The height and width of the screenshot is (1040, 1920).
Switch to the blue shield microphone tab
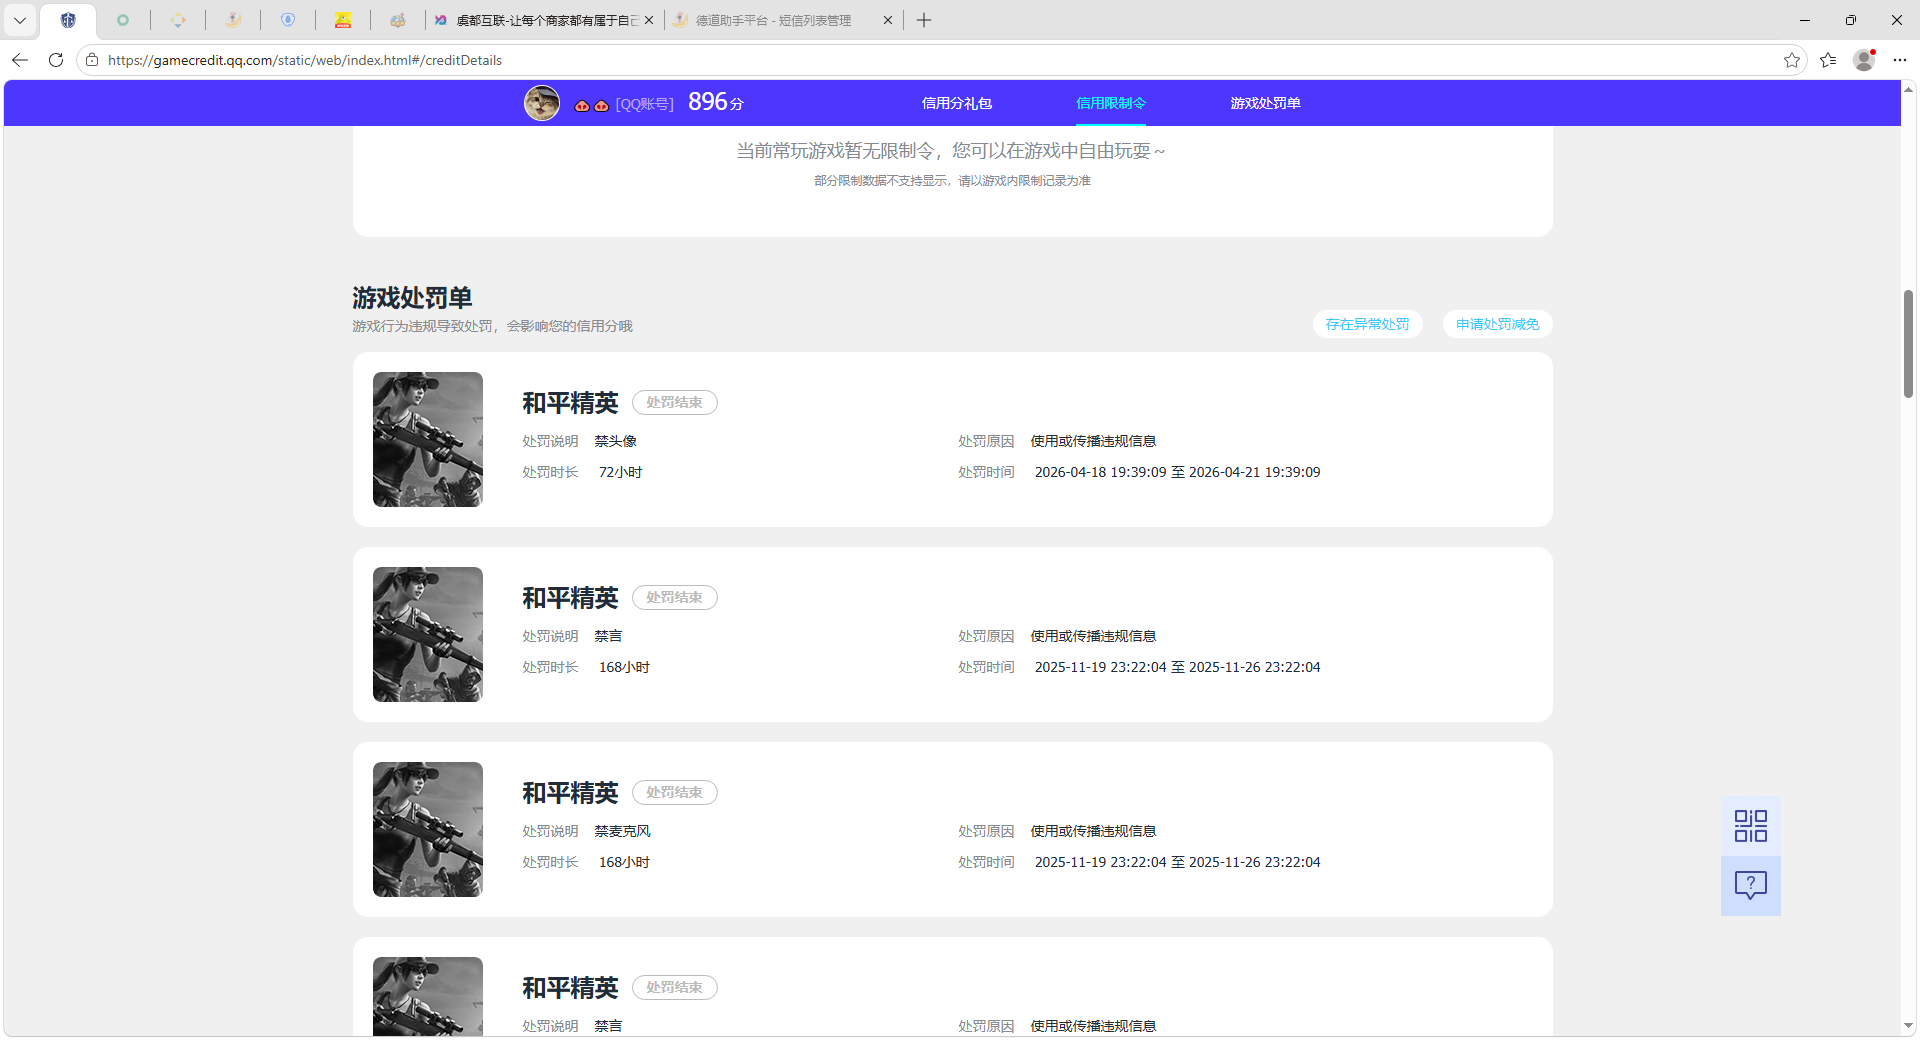coord(288,20)
